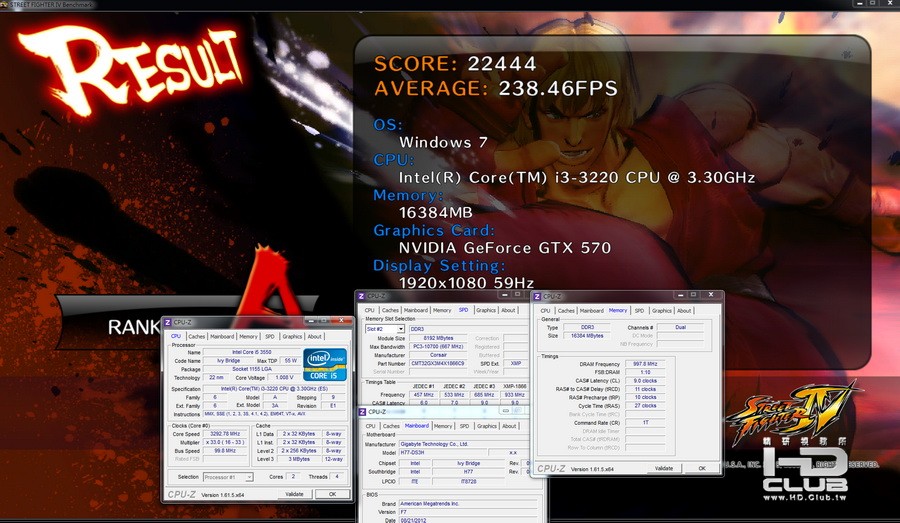Select the CPU tab in the SPD window
900x523 pixels.
[x=370, y=310]
